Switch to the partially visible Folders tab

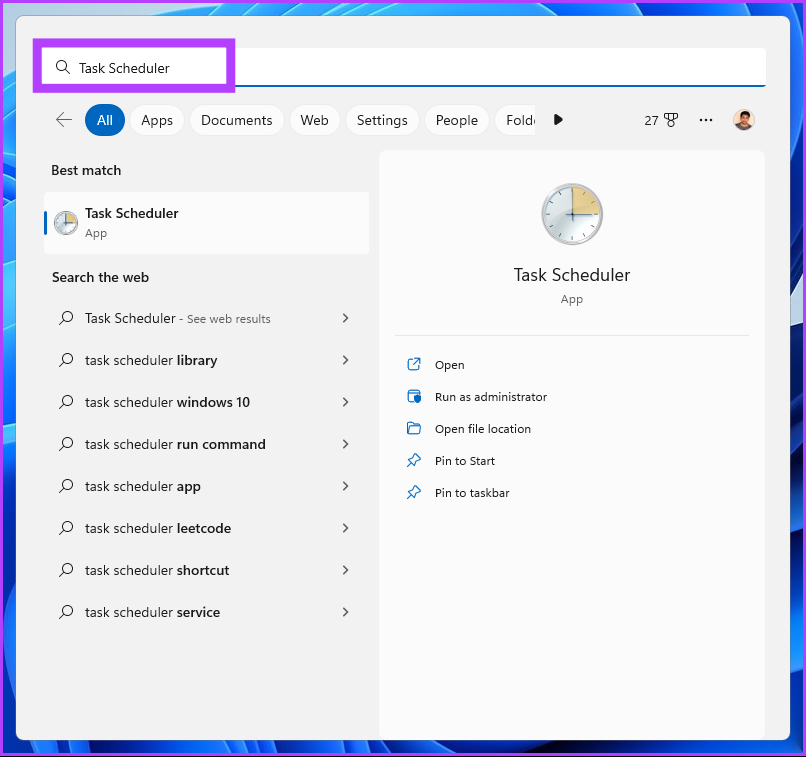(x=515, y=120)
